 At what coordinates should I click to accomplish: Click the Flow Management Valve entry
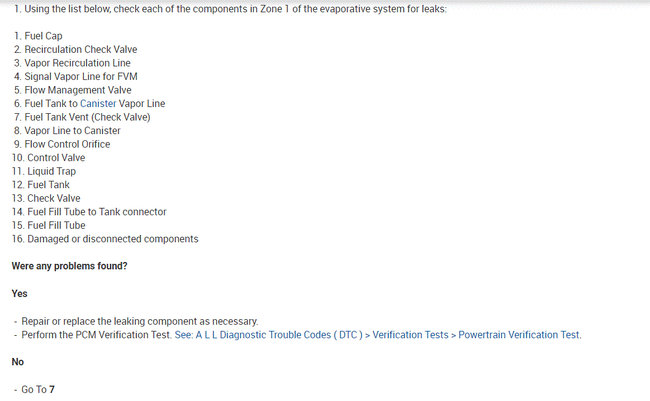click(x=77, y=90)
